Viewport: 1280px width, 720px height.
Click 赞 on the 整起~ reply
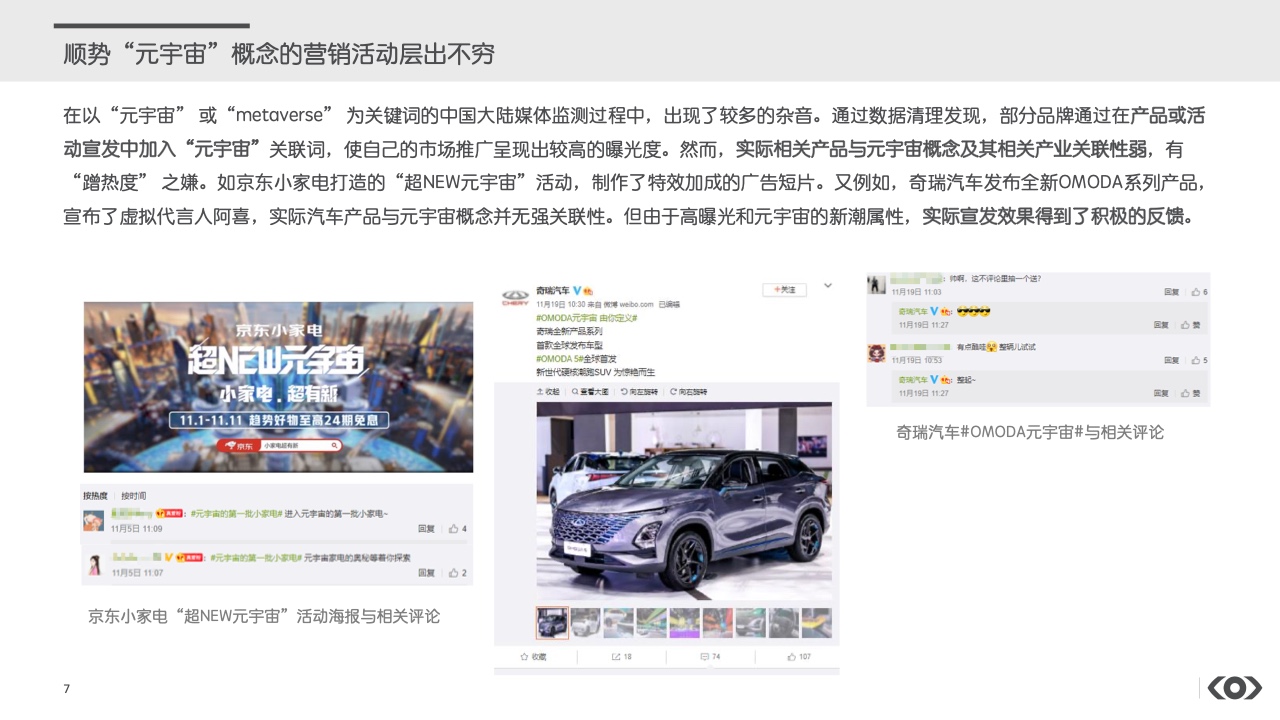1191,393
